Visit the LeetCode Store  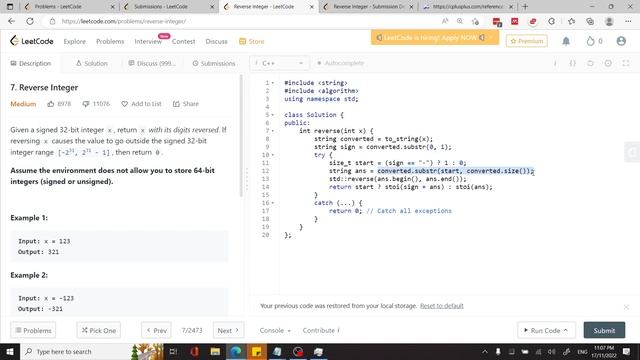(x=251, y=41)
